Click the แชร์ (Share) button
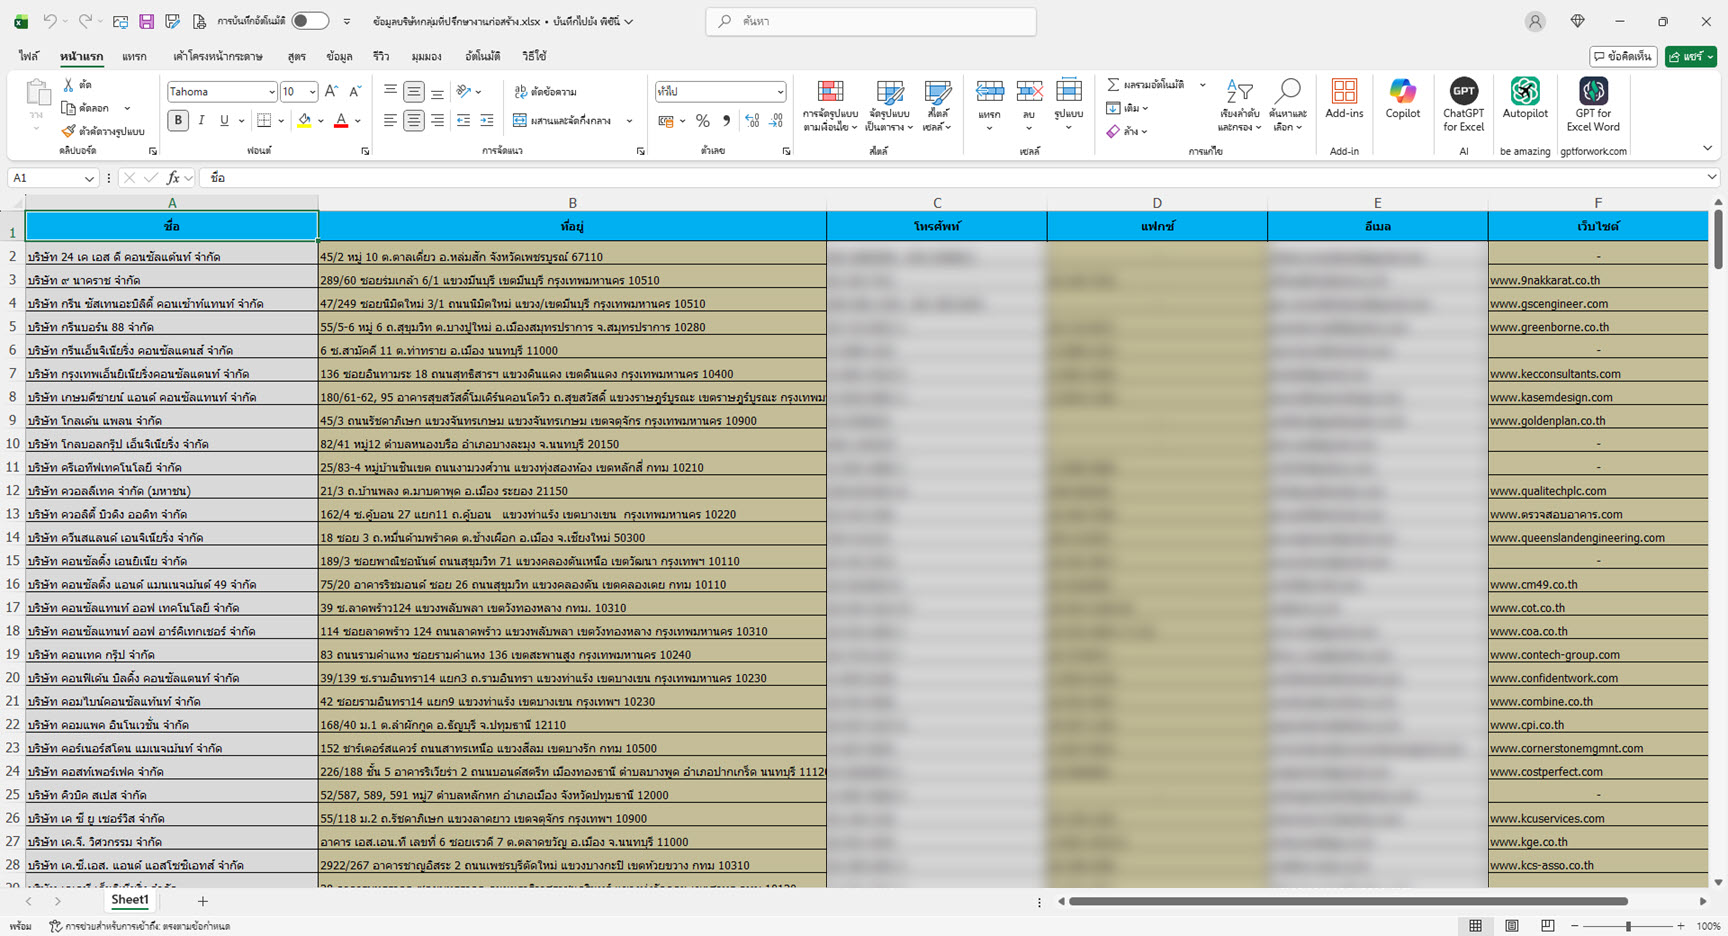Viewport: 1728px width, 936px height. point(1690,57)
